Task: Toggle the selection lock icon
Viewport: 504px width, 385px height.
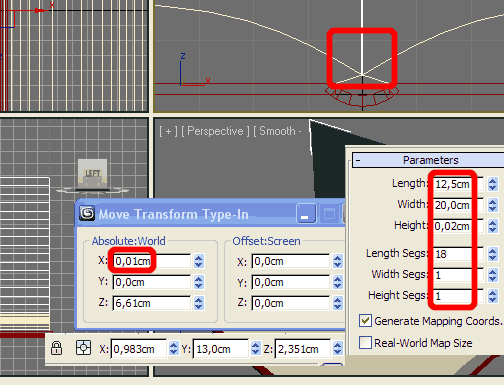Action: tap(56, 348)
